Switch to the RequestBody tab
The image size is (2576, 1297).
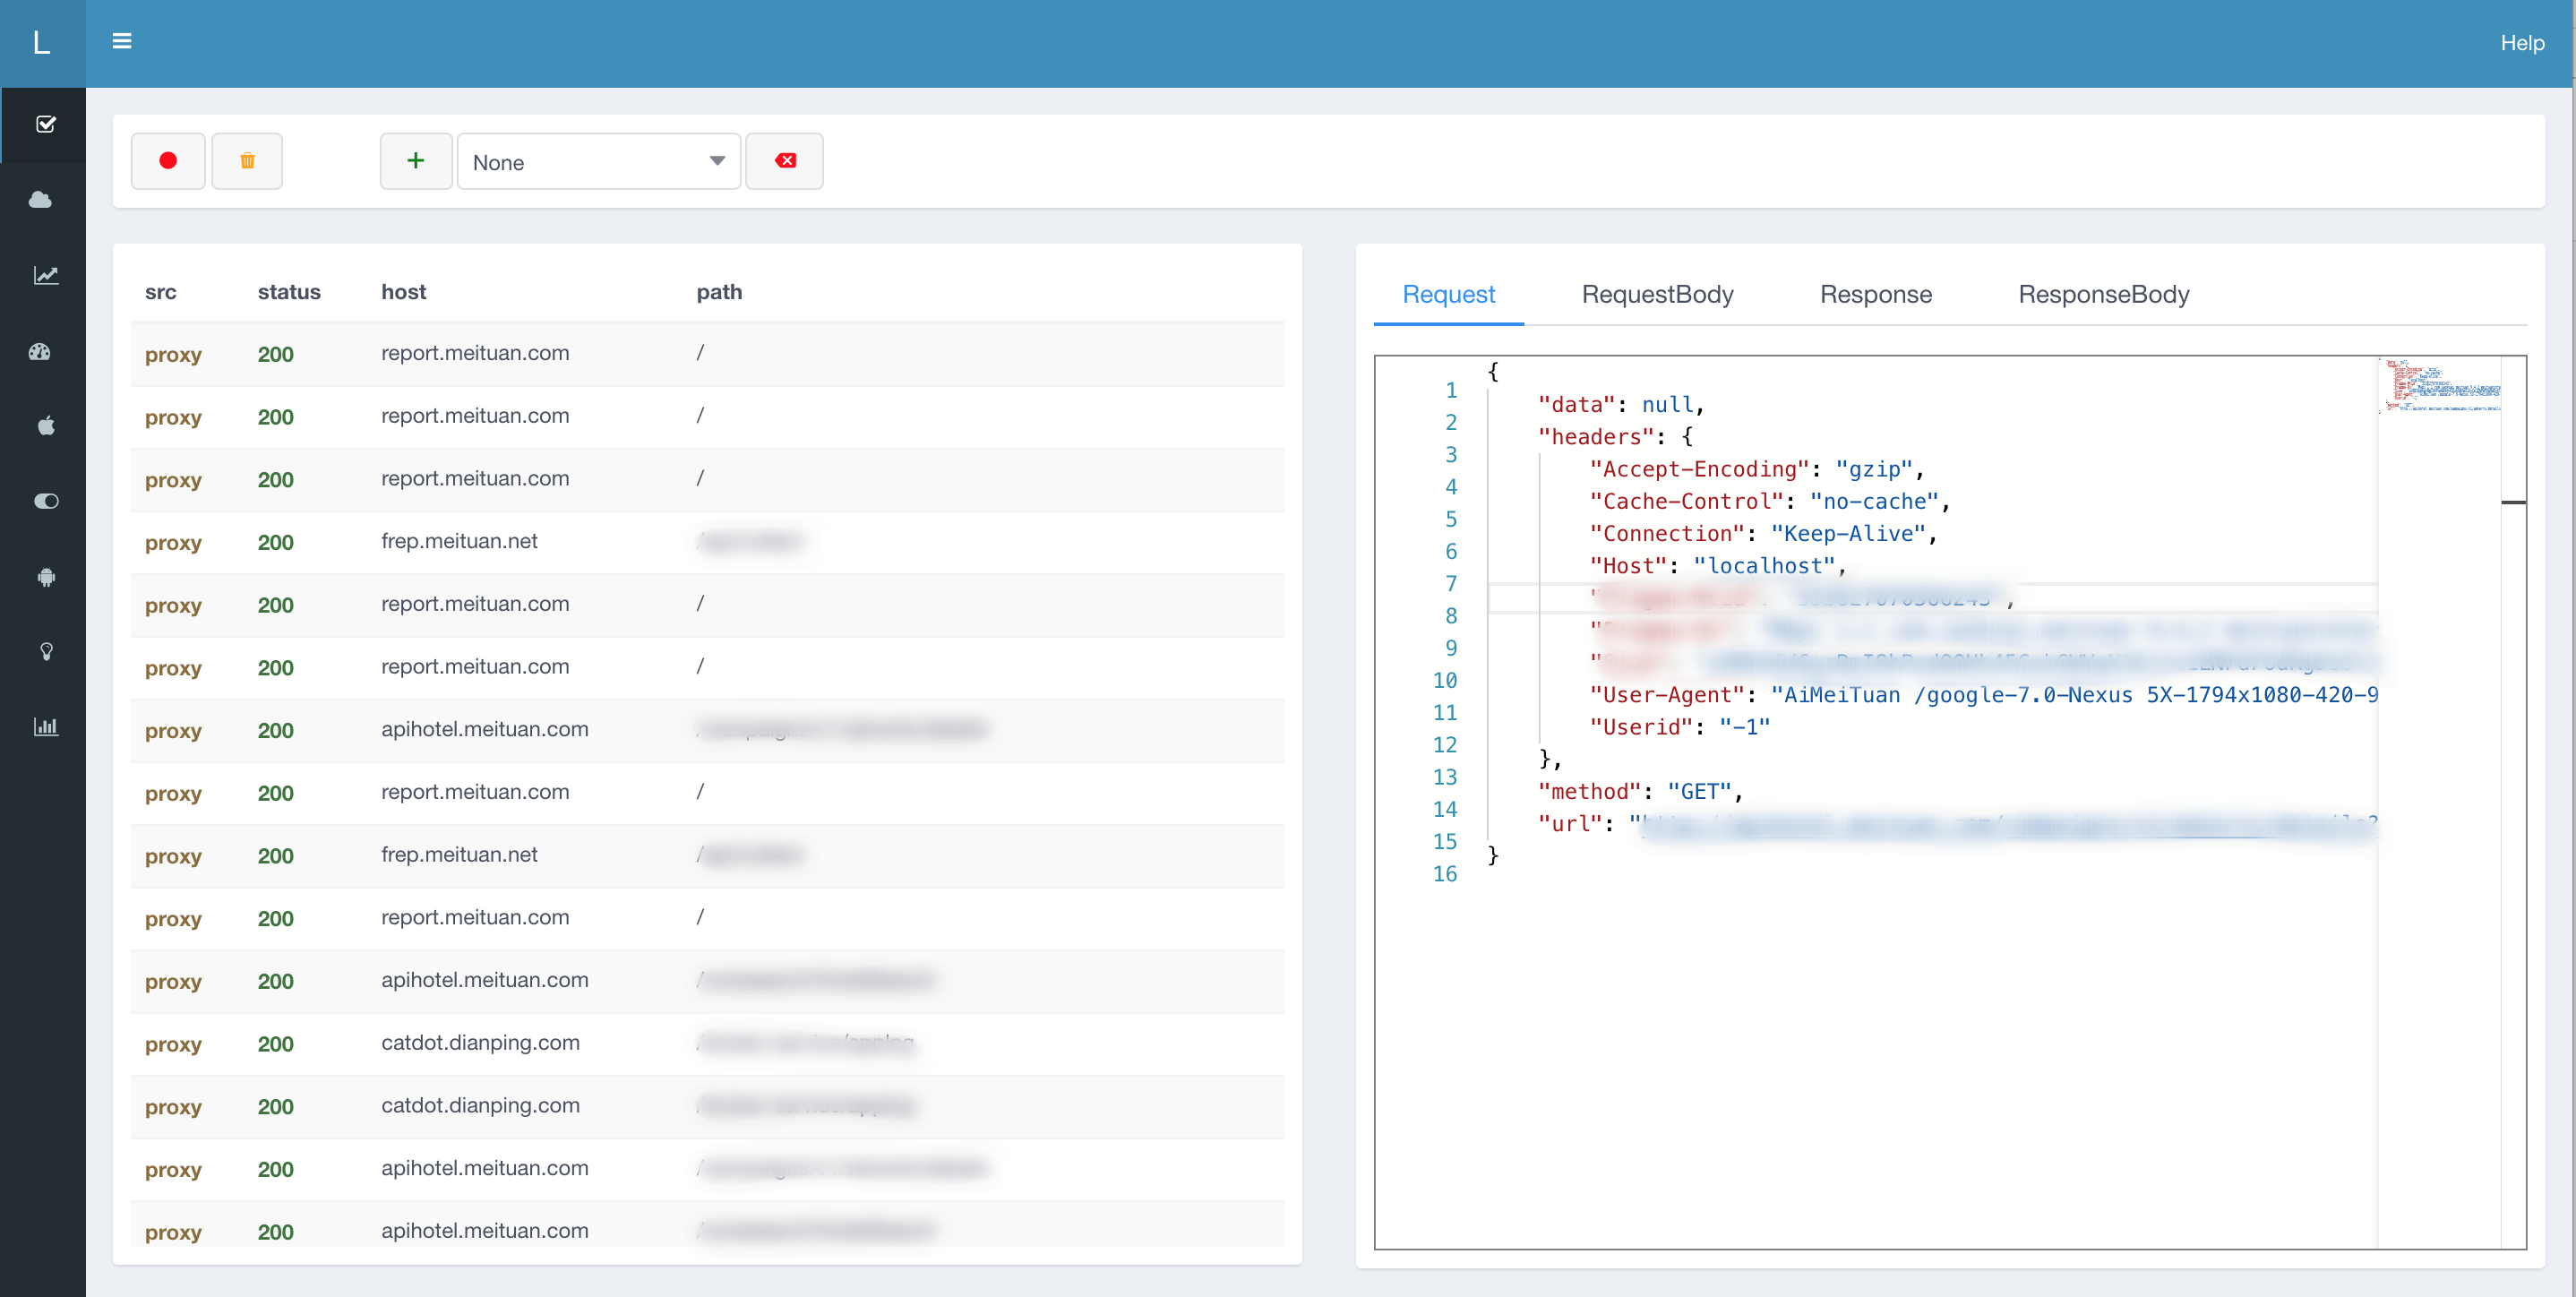coord(1657,294)
